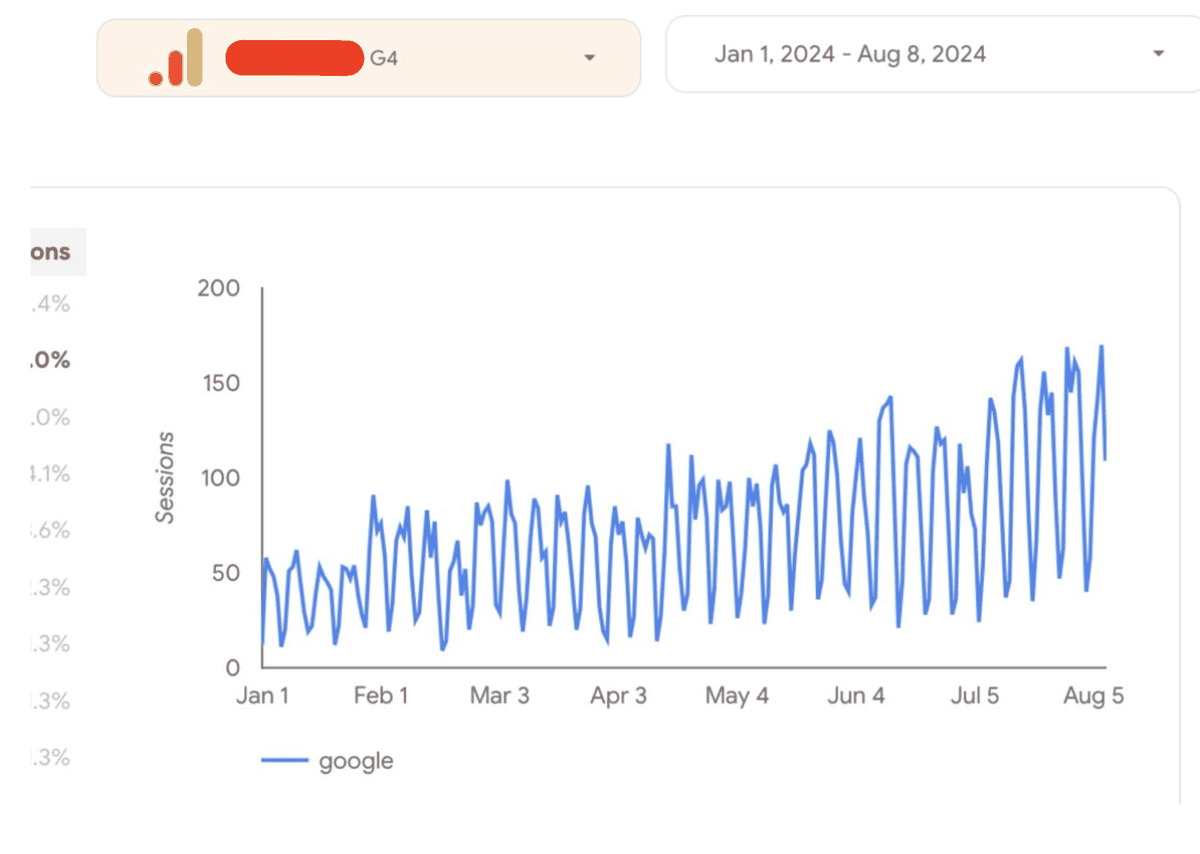The height and width of the screenshot is (854, 1200).
Task: Click the 200 y-axis label
Action: (x=220, y=288)
